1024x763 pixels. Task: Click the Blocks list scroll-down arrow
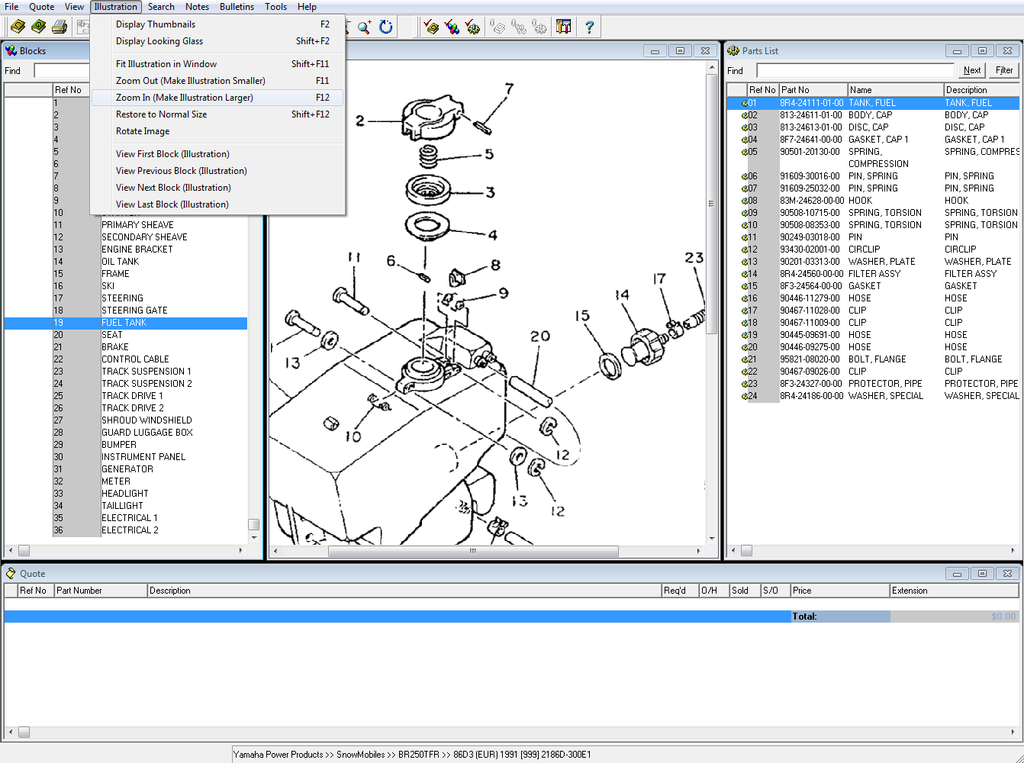tap(254, 537)
